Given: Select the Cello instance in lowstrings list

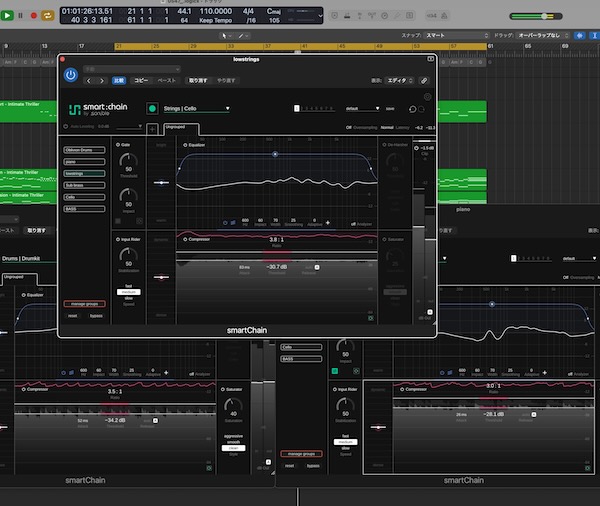Looking at the screenshot, I should pos(84,197).
